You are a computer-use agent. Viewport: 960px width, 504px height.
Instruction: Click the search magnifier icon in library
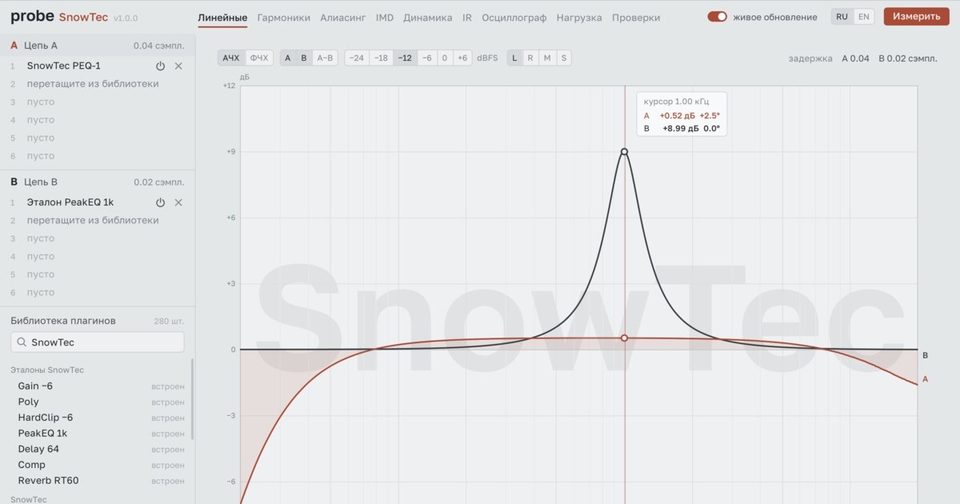pyautogui.click(x=21, y=342)
